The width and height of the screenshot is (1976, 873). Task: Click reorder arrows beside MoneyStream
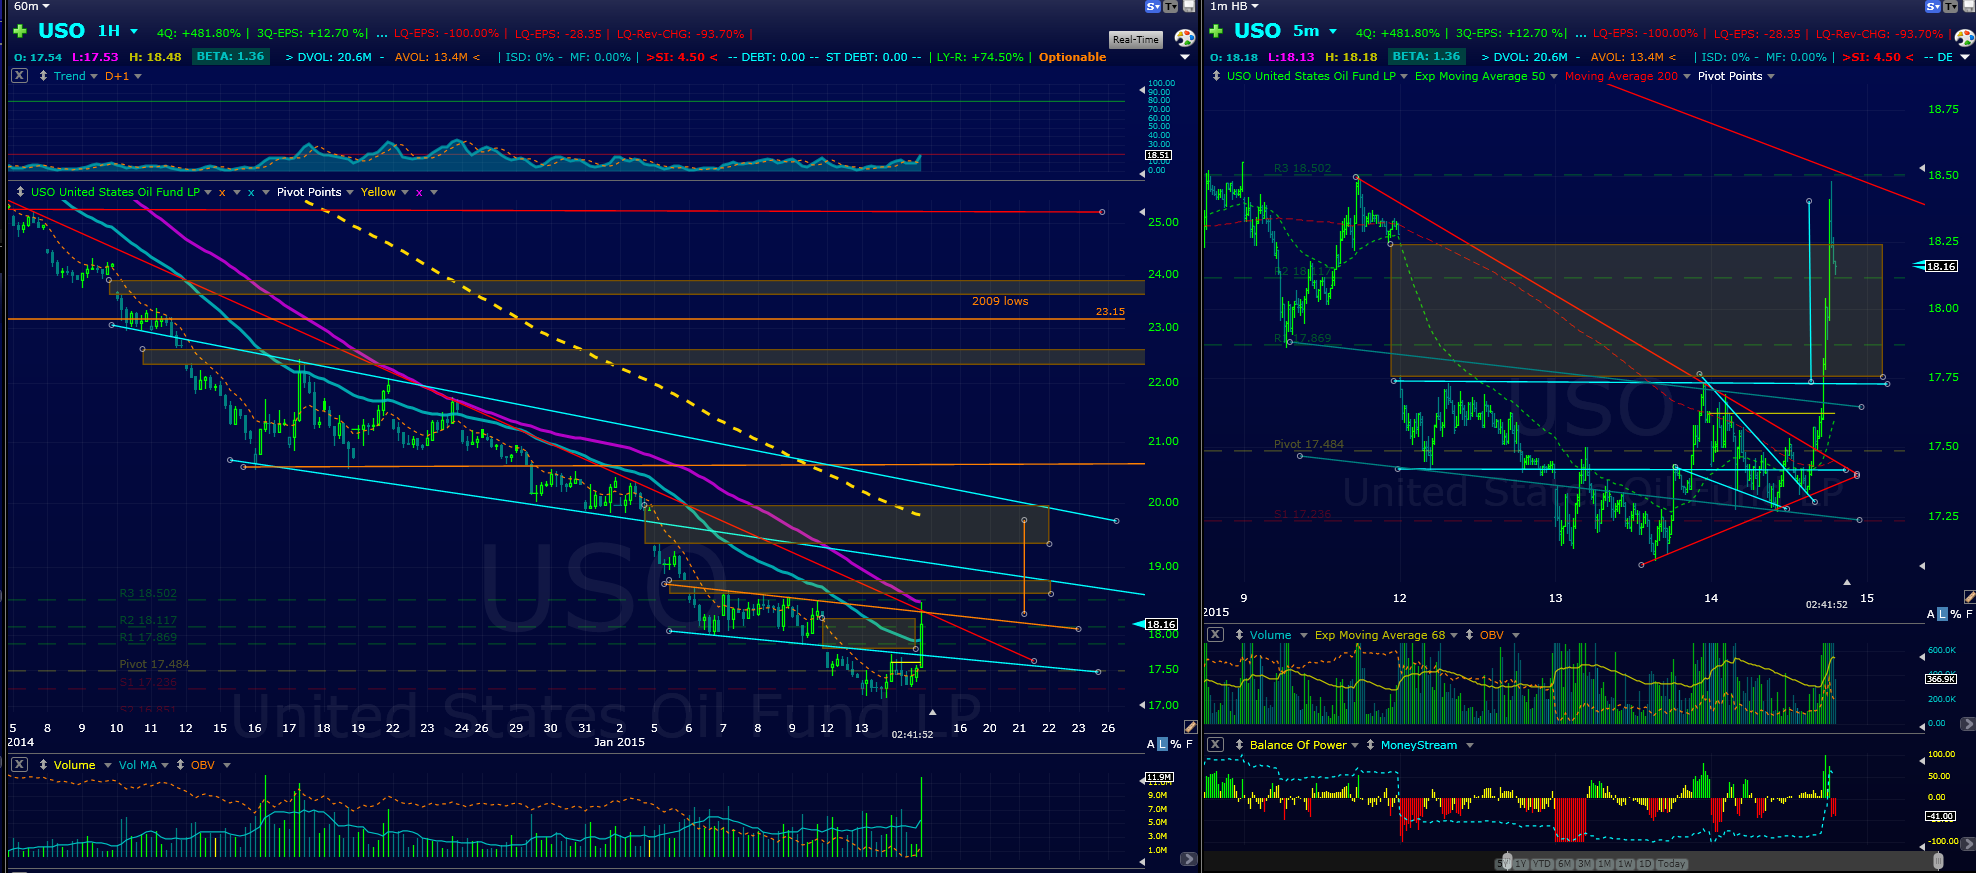pos(1370,745)
